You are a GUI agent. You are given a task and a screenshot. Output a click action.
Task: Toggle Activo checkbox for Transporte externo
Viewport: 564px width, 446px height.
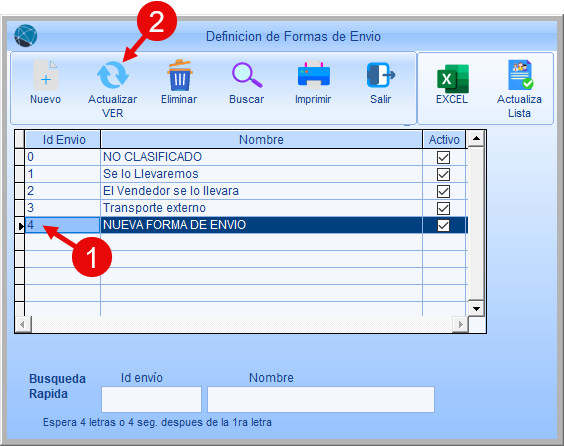pos(443,208)
